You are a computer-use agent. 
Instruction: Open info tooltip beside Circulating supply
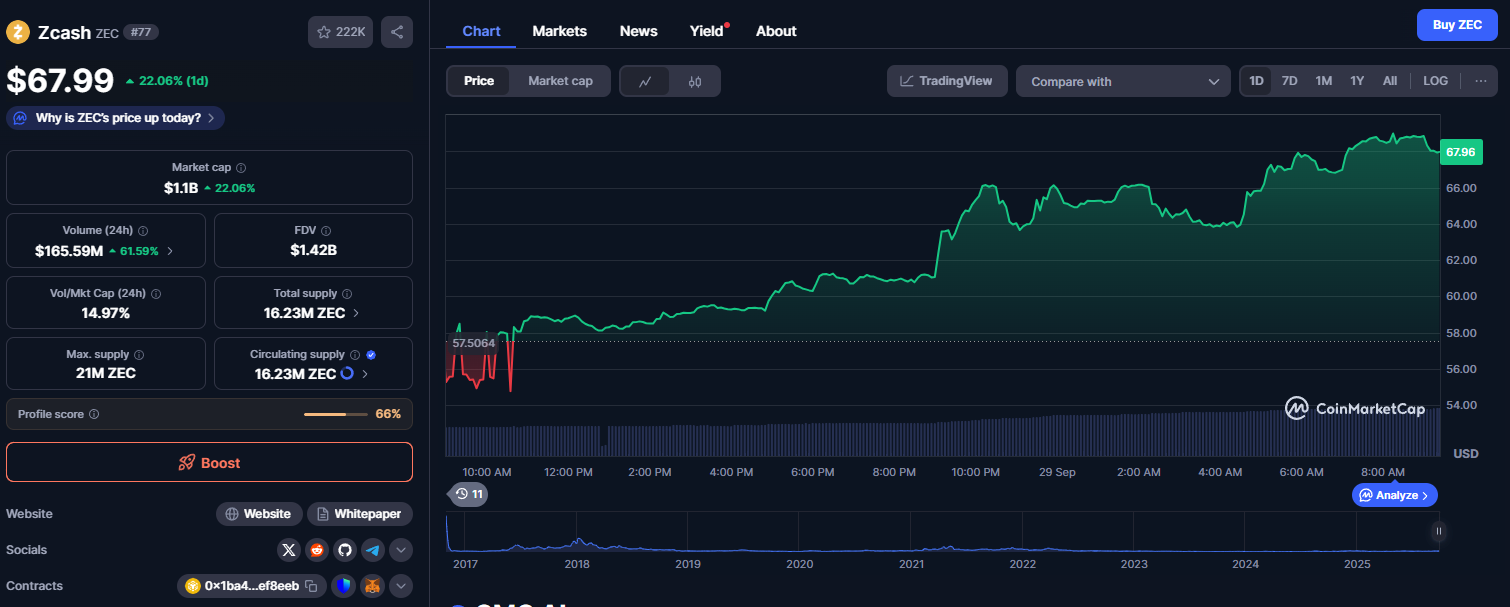pyautogui.click(x=355, y=355)
